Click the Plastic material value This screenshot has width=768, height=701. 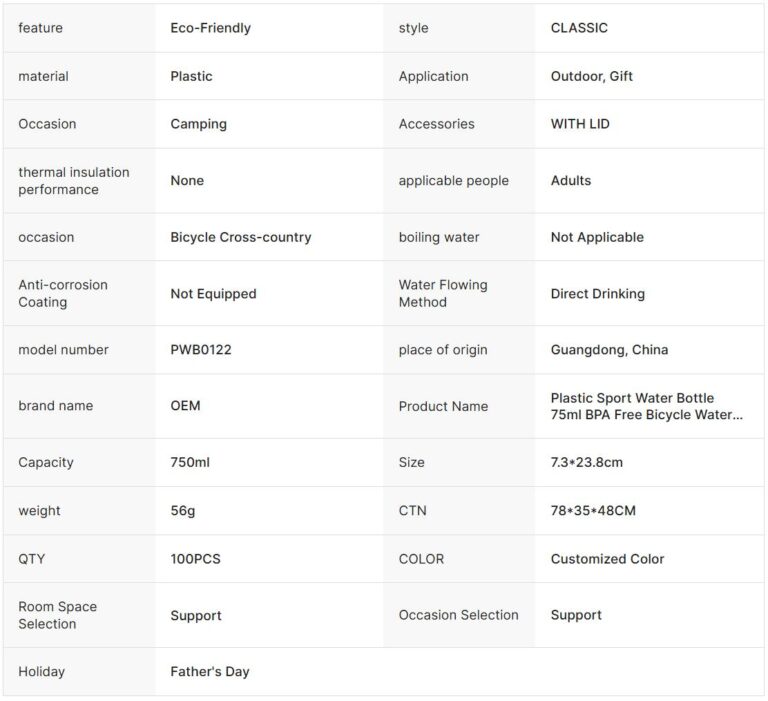click(192, 76)
